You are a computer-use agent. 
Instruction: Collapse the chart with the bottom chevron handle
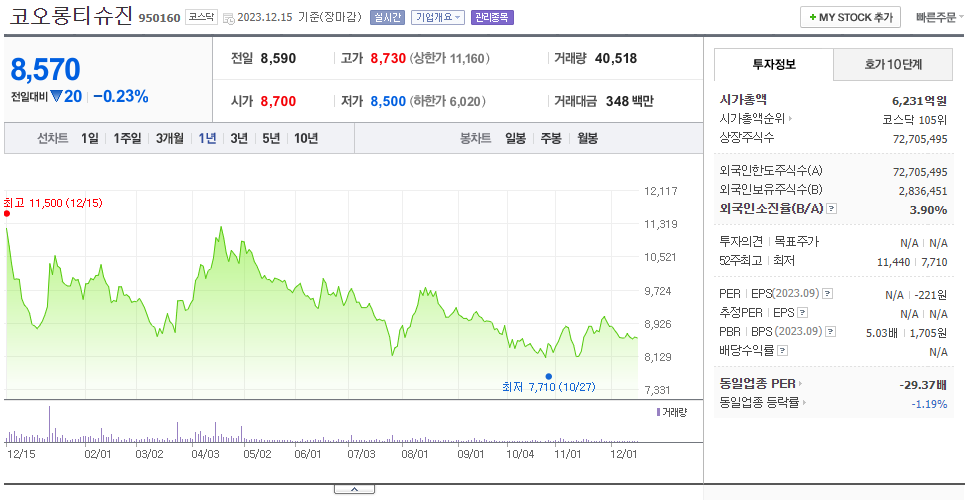(x=354, y=490)
